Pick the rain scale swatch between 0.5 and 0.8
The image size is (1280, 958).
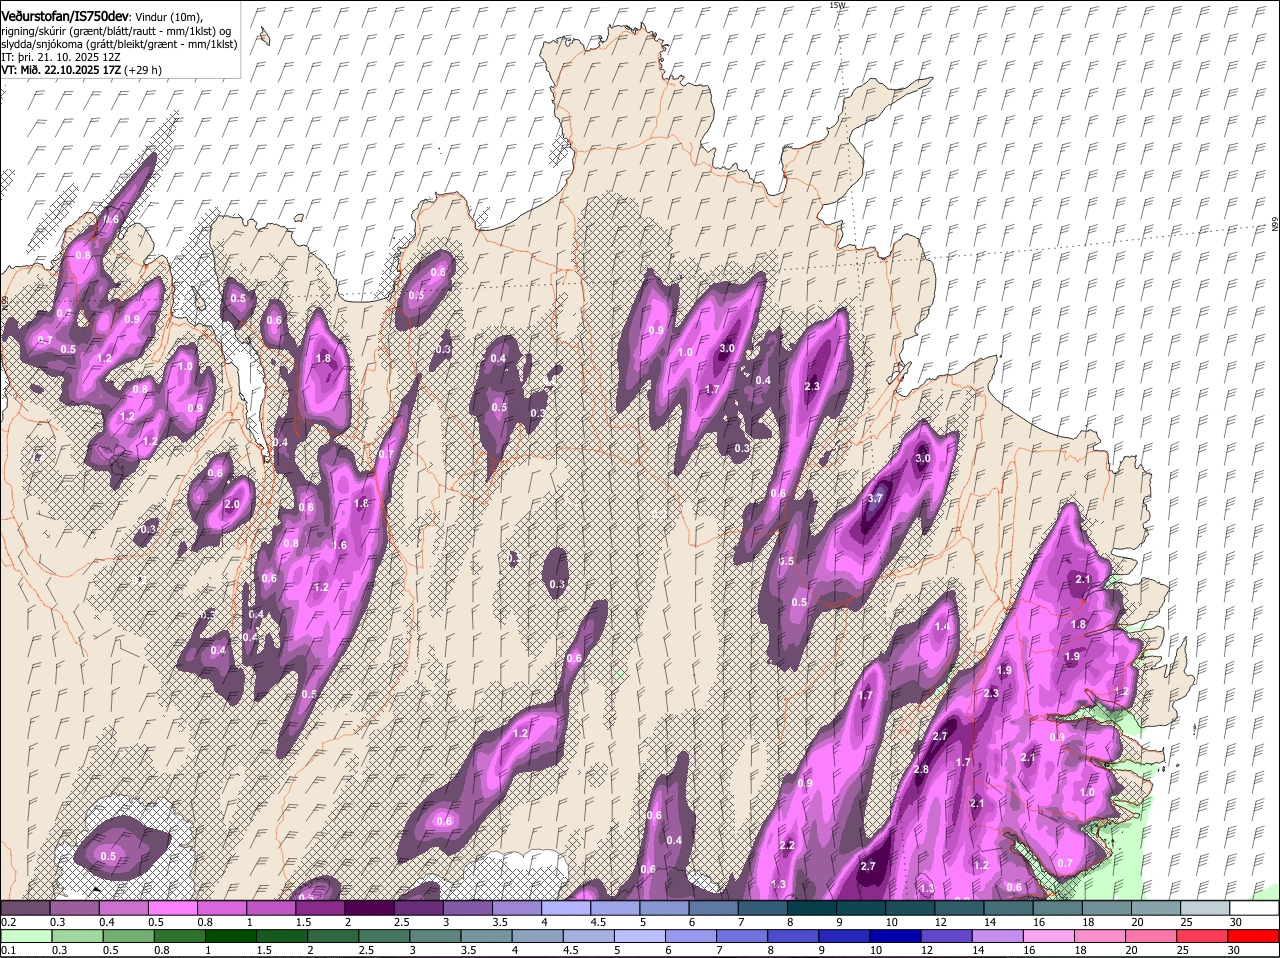(128, 937)
